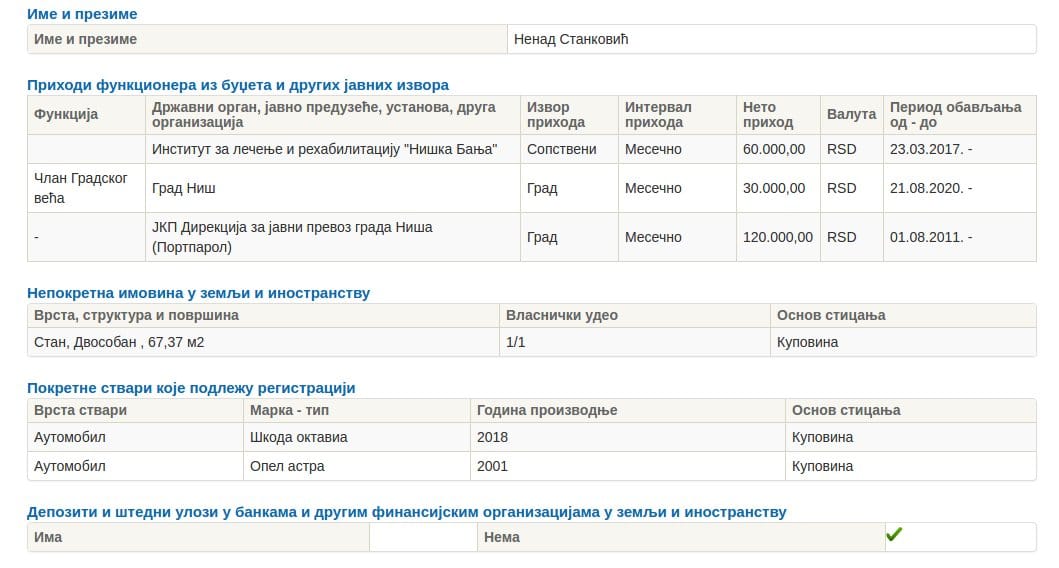1059x568 pixels.
Task: Select the Депозити и штедни улози heading
Action: [x=406, y=512]
